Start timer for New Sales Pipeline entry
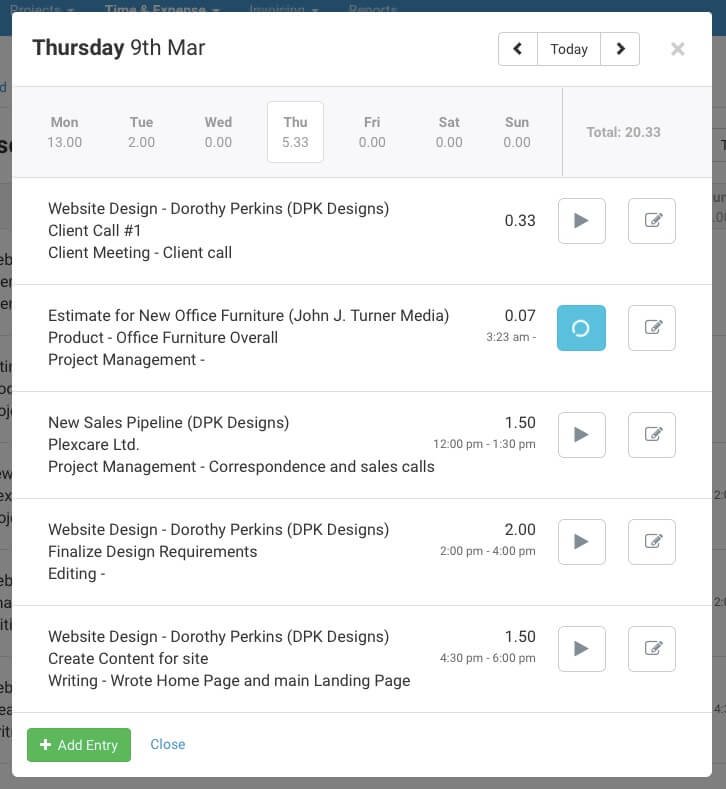Image resolution: width=726 pixels, height=789 pixels. [581, 435]
